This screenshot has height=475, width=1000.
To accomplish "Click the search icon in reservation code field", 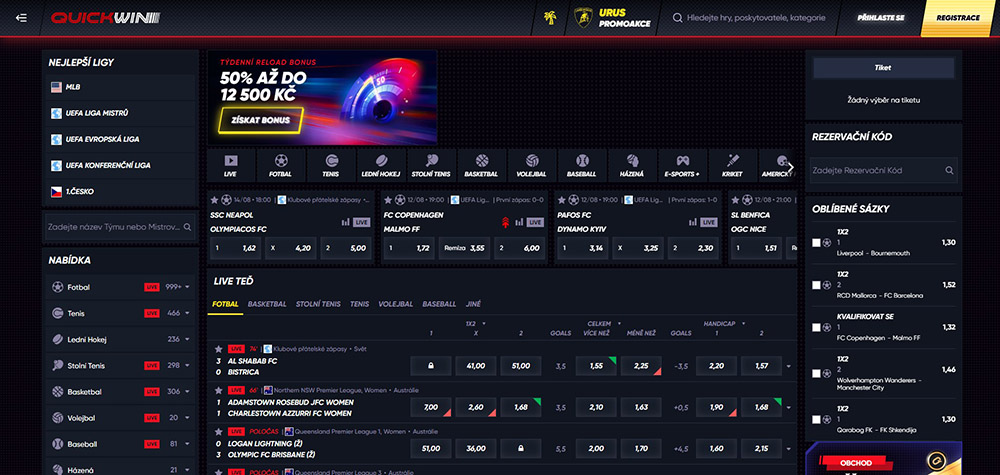I will 949,171.
